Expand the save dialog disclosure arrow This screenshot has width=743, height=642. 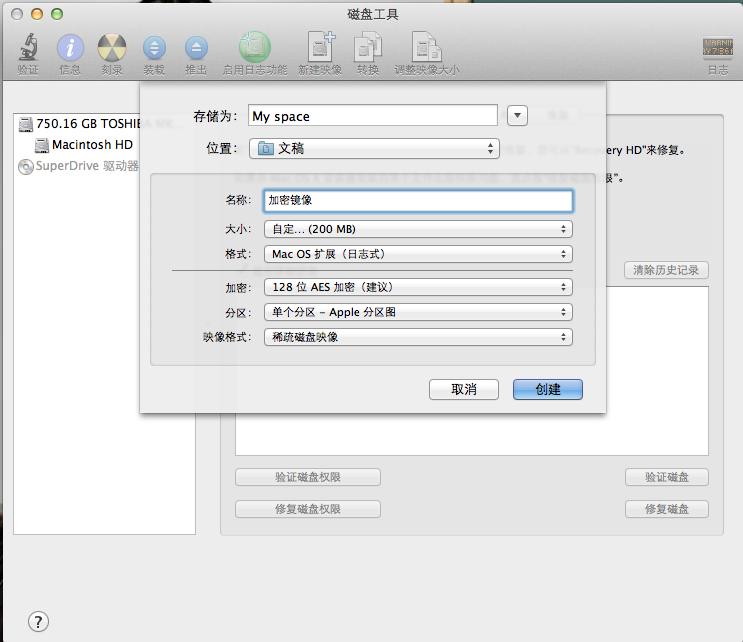click(x=517, y=115)
